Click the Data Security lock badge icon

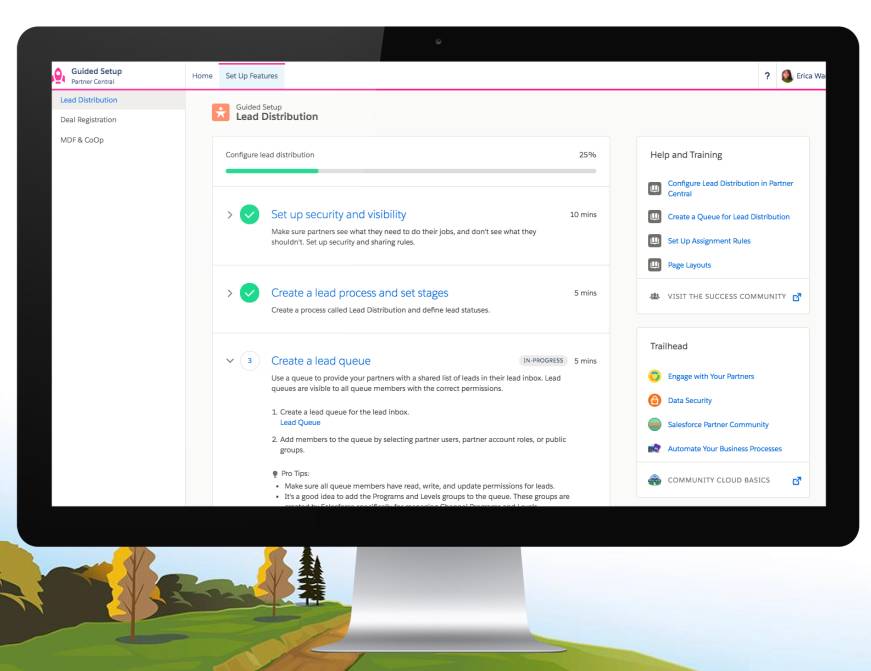point(654,400)
